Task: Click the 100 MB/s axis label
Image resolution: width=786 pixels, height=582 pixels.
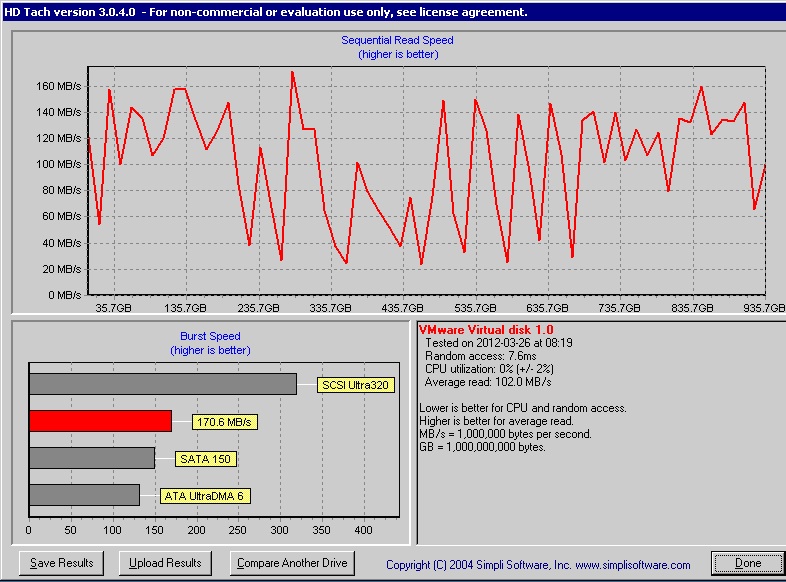Action: point(58,164)
